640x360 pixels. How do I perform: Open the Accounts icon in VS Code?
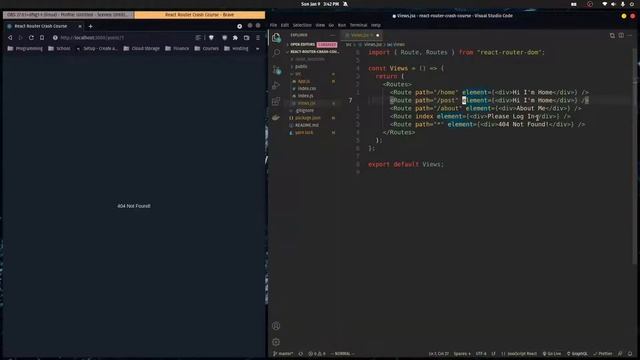pos(276,326)
